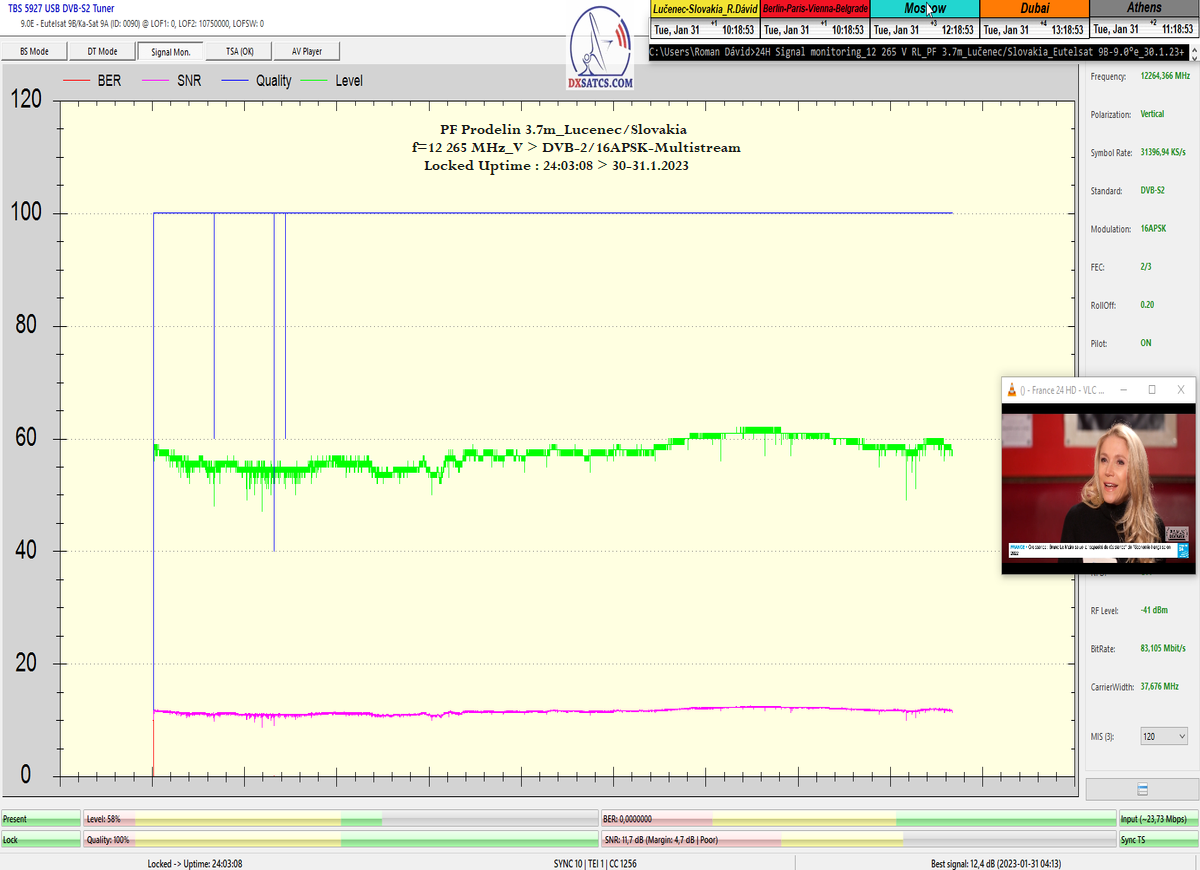Image resolution: width=1200 pixels, height=870 pixels.
Task: Click the panel toggle icon below MIS
Action: tap(1142, 789)
